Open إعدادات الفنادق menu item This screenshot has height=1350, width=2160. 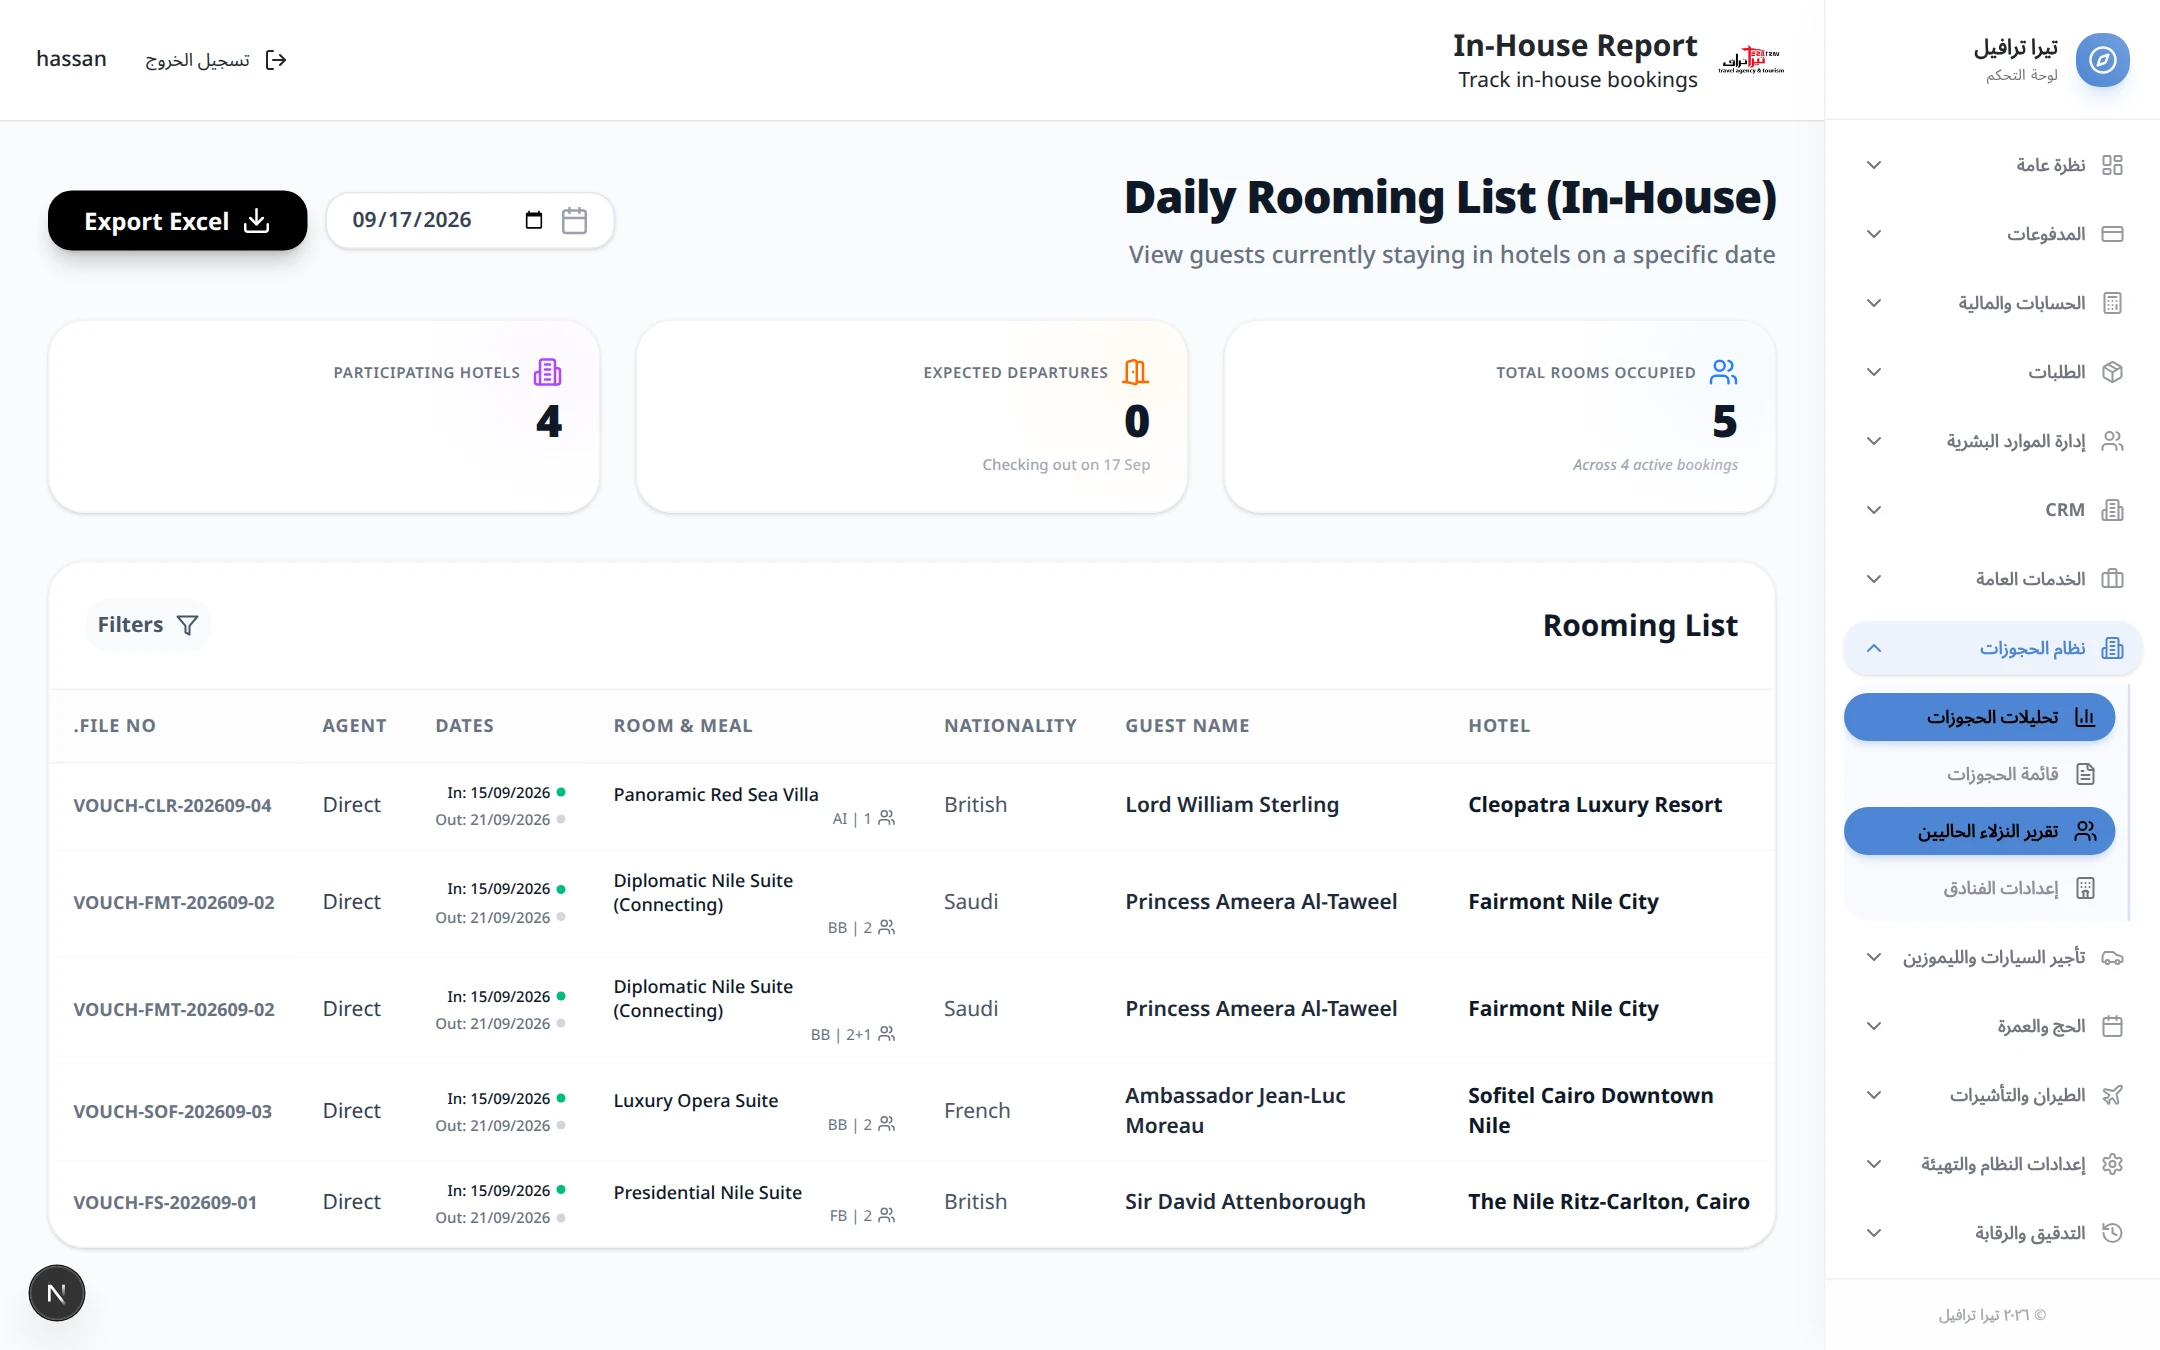(x=1979, y=888)
